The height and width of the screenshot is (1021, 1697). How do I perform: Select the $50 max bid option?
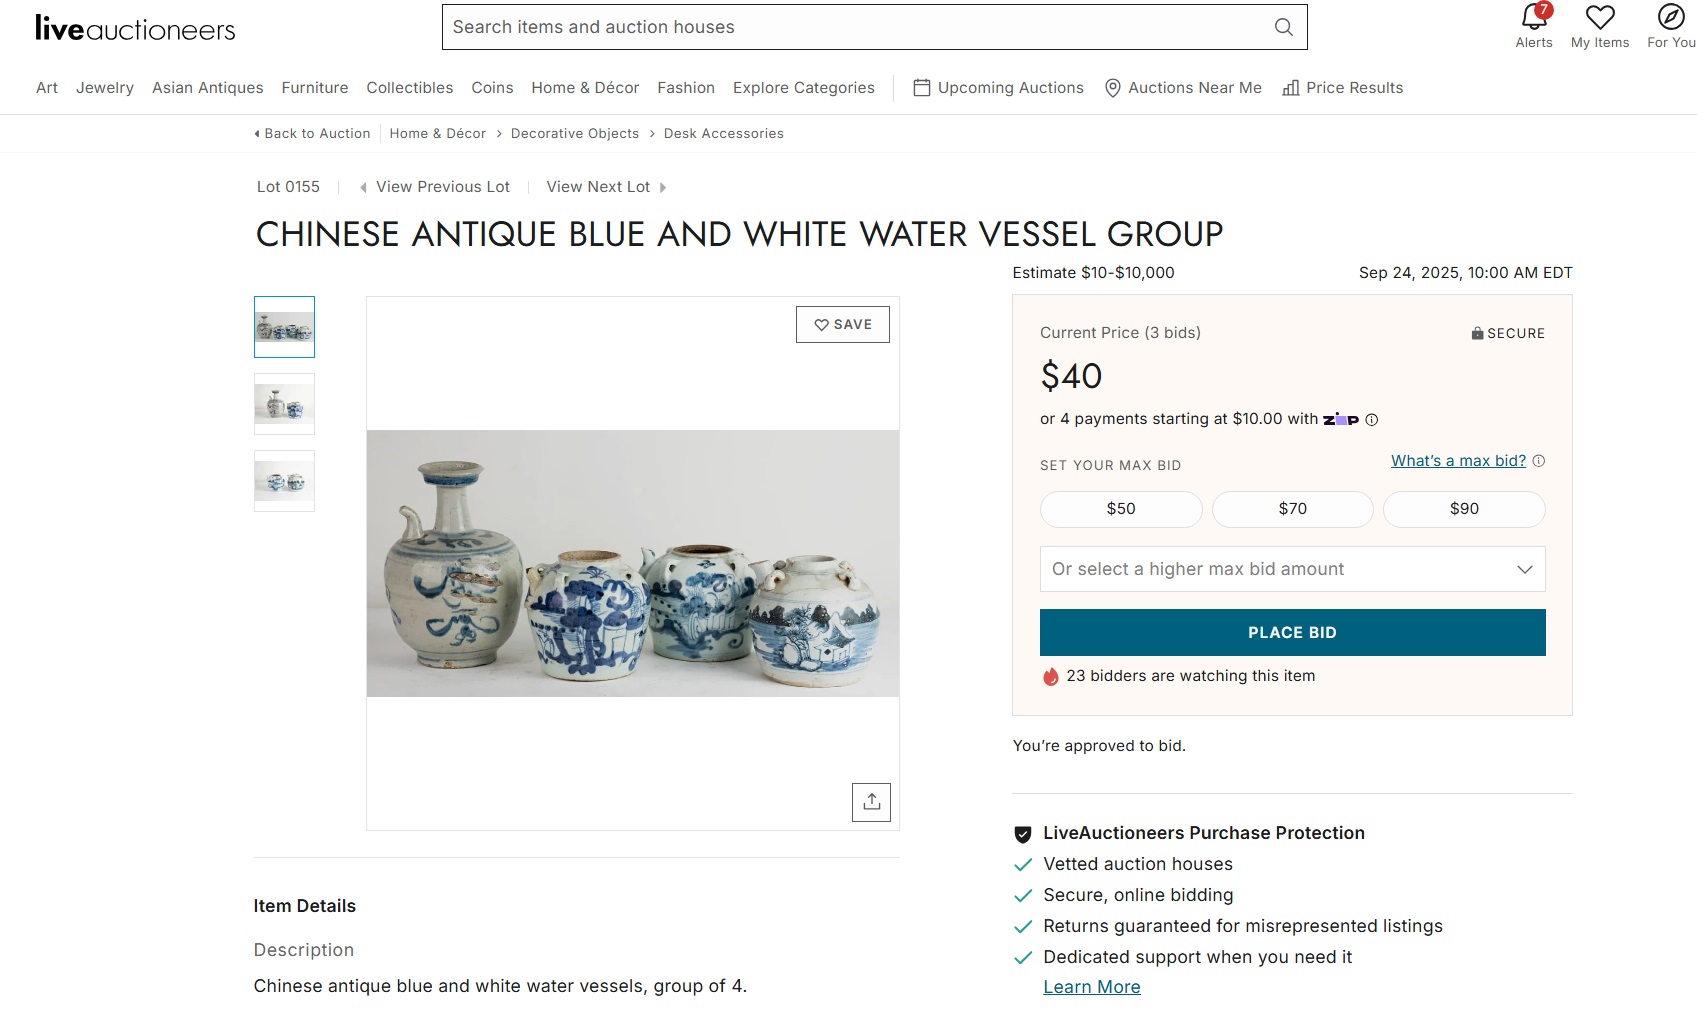pos(1121,509)
